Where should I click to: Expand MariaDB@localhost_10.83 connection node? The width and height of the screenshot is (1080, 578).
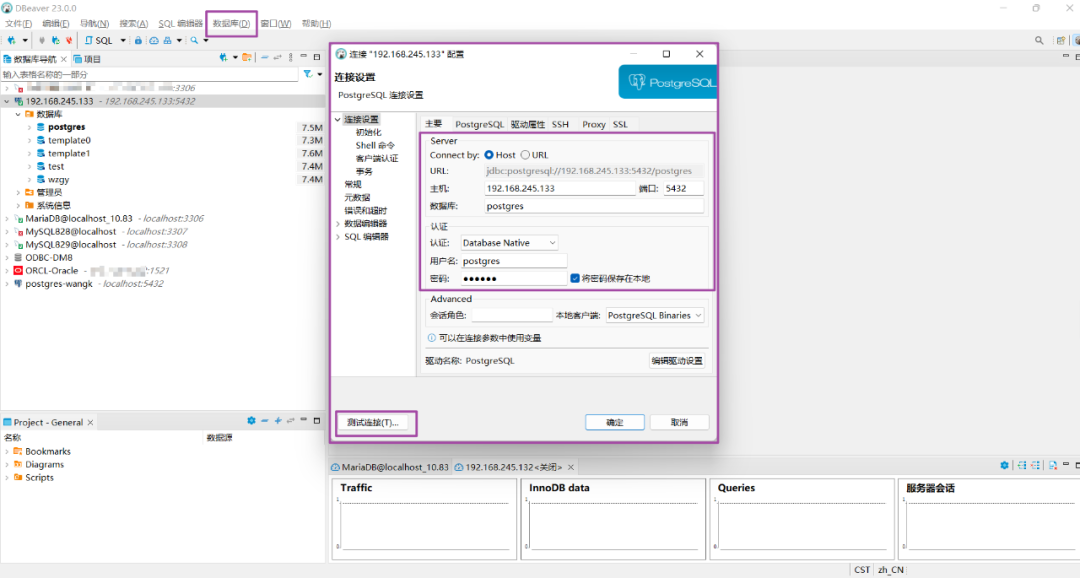(x=7, y=218)
